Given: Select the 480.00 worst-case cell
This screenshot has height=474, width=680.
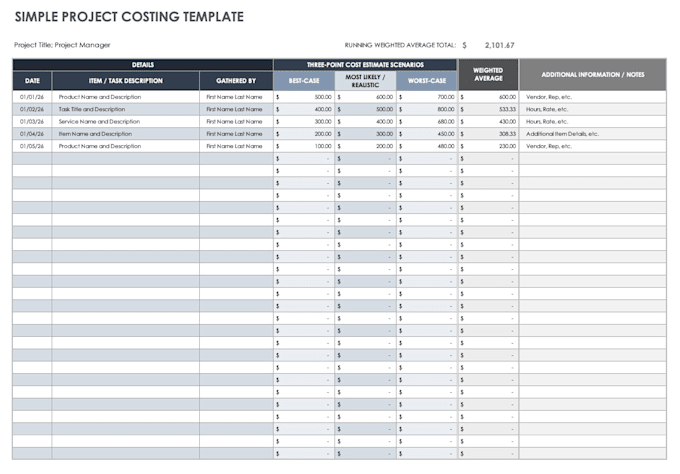Looking at the screenshot, I should click(427, 146).
